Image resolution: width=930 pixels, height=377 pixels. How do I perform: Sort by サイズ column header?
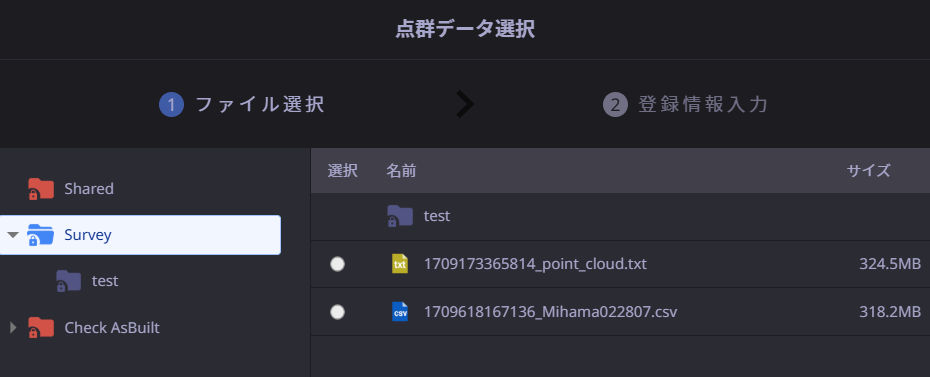[868, 171]
